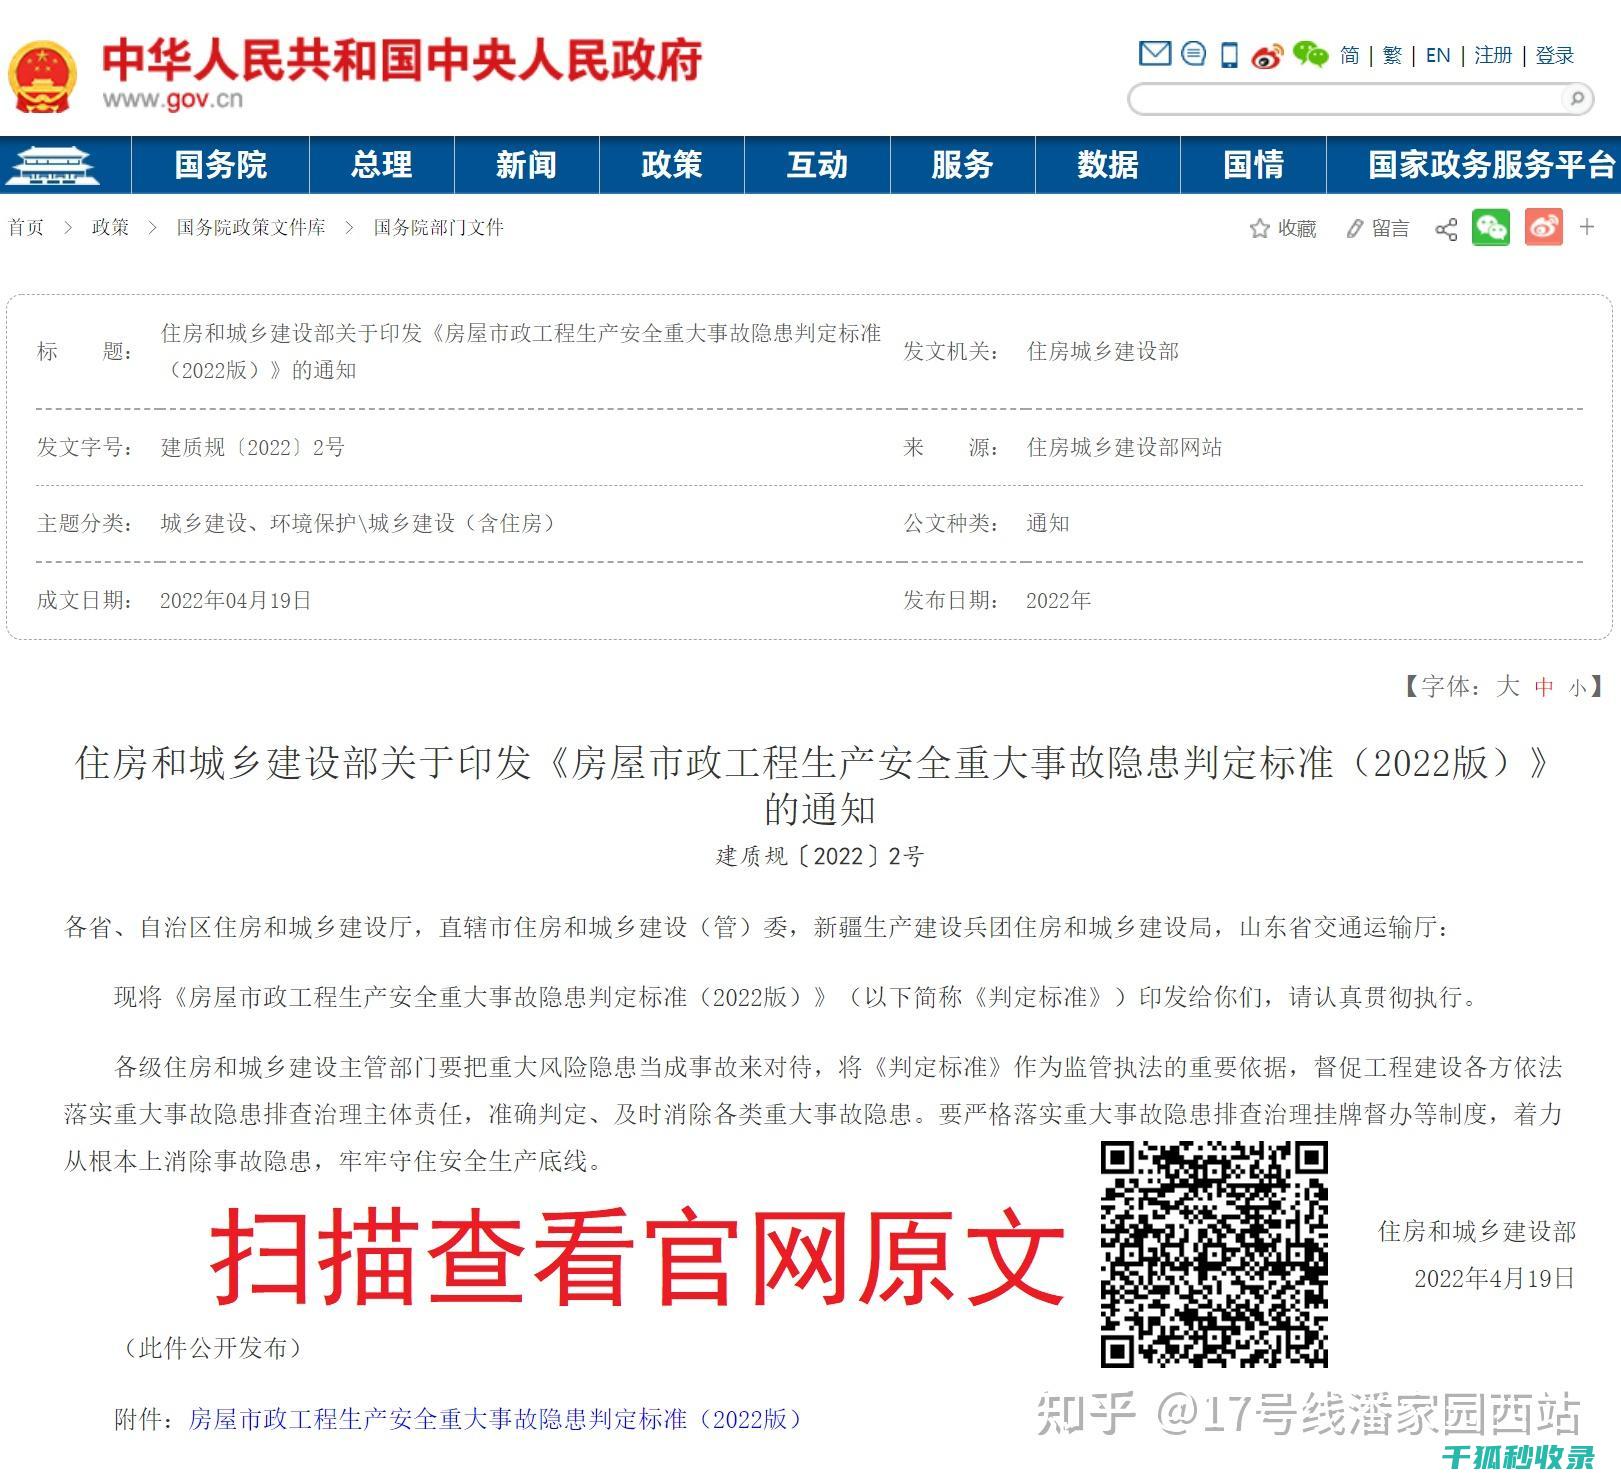This screenshot has height=1479, width=1621.
Task: Click the palace building icon in navbar
Action: point(52,165)
